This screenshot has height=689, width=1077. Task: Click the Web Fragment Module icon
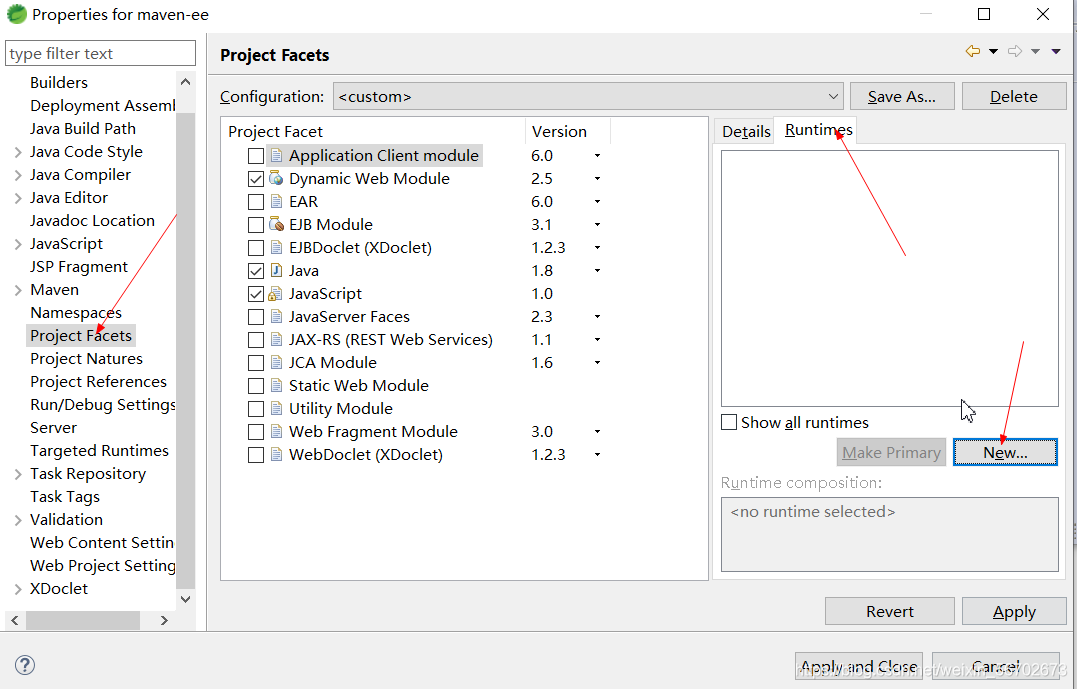(276, 432)
